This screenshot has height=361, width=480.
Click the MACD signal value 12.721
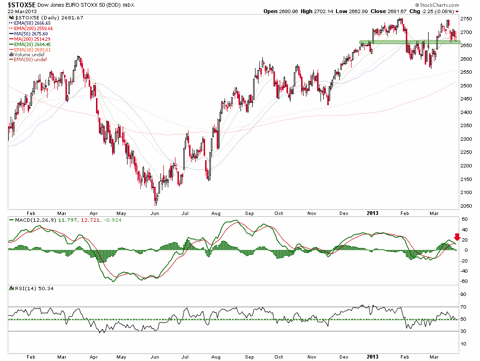pos(90,220)
